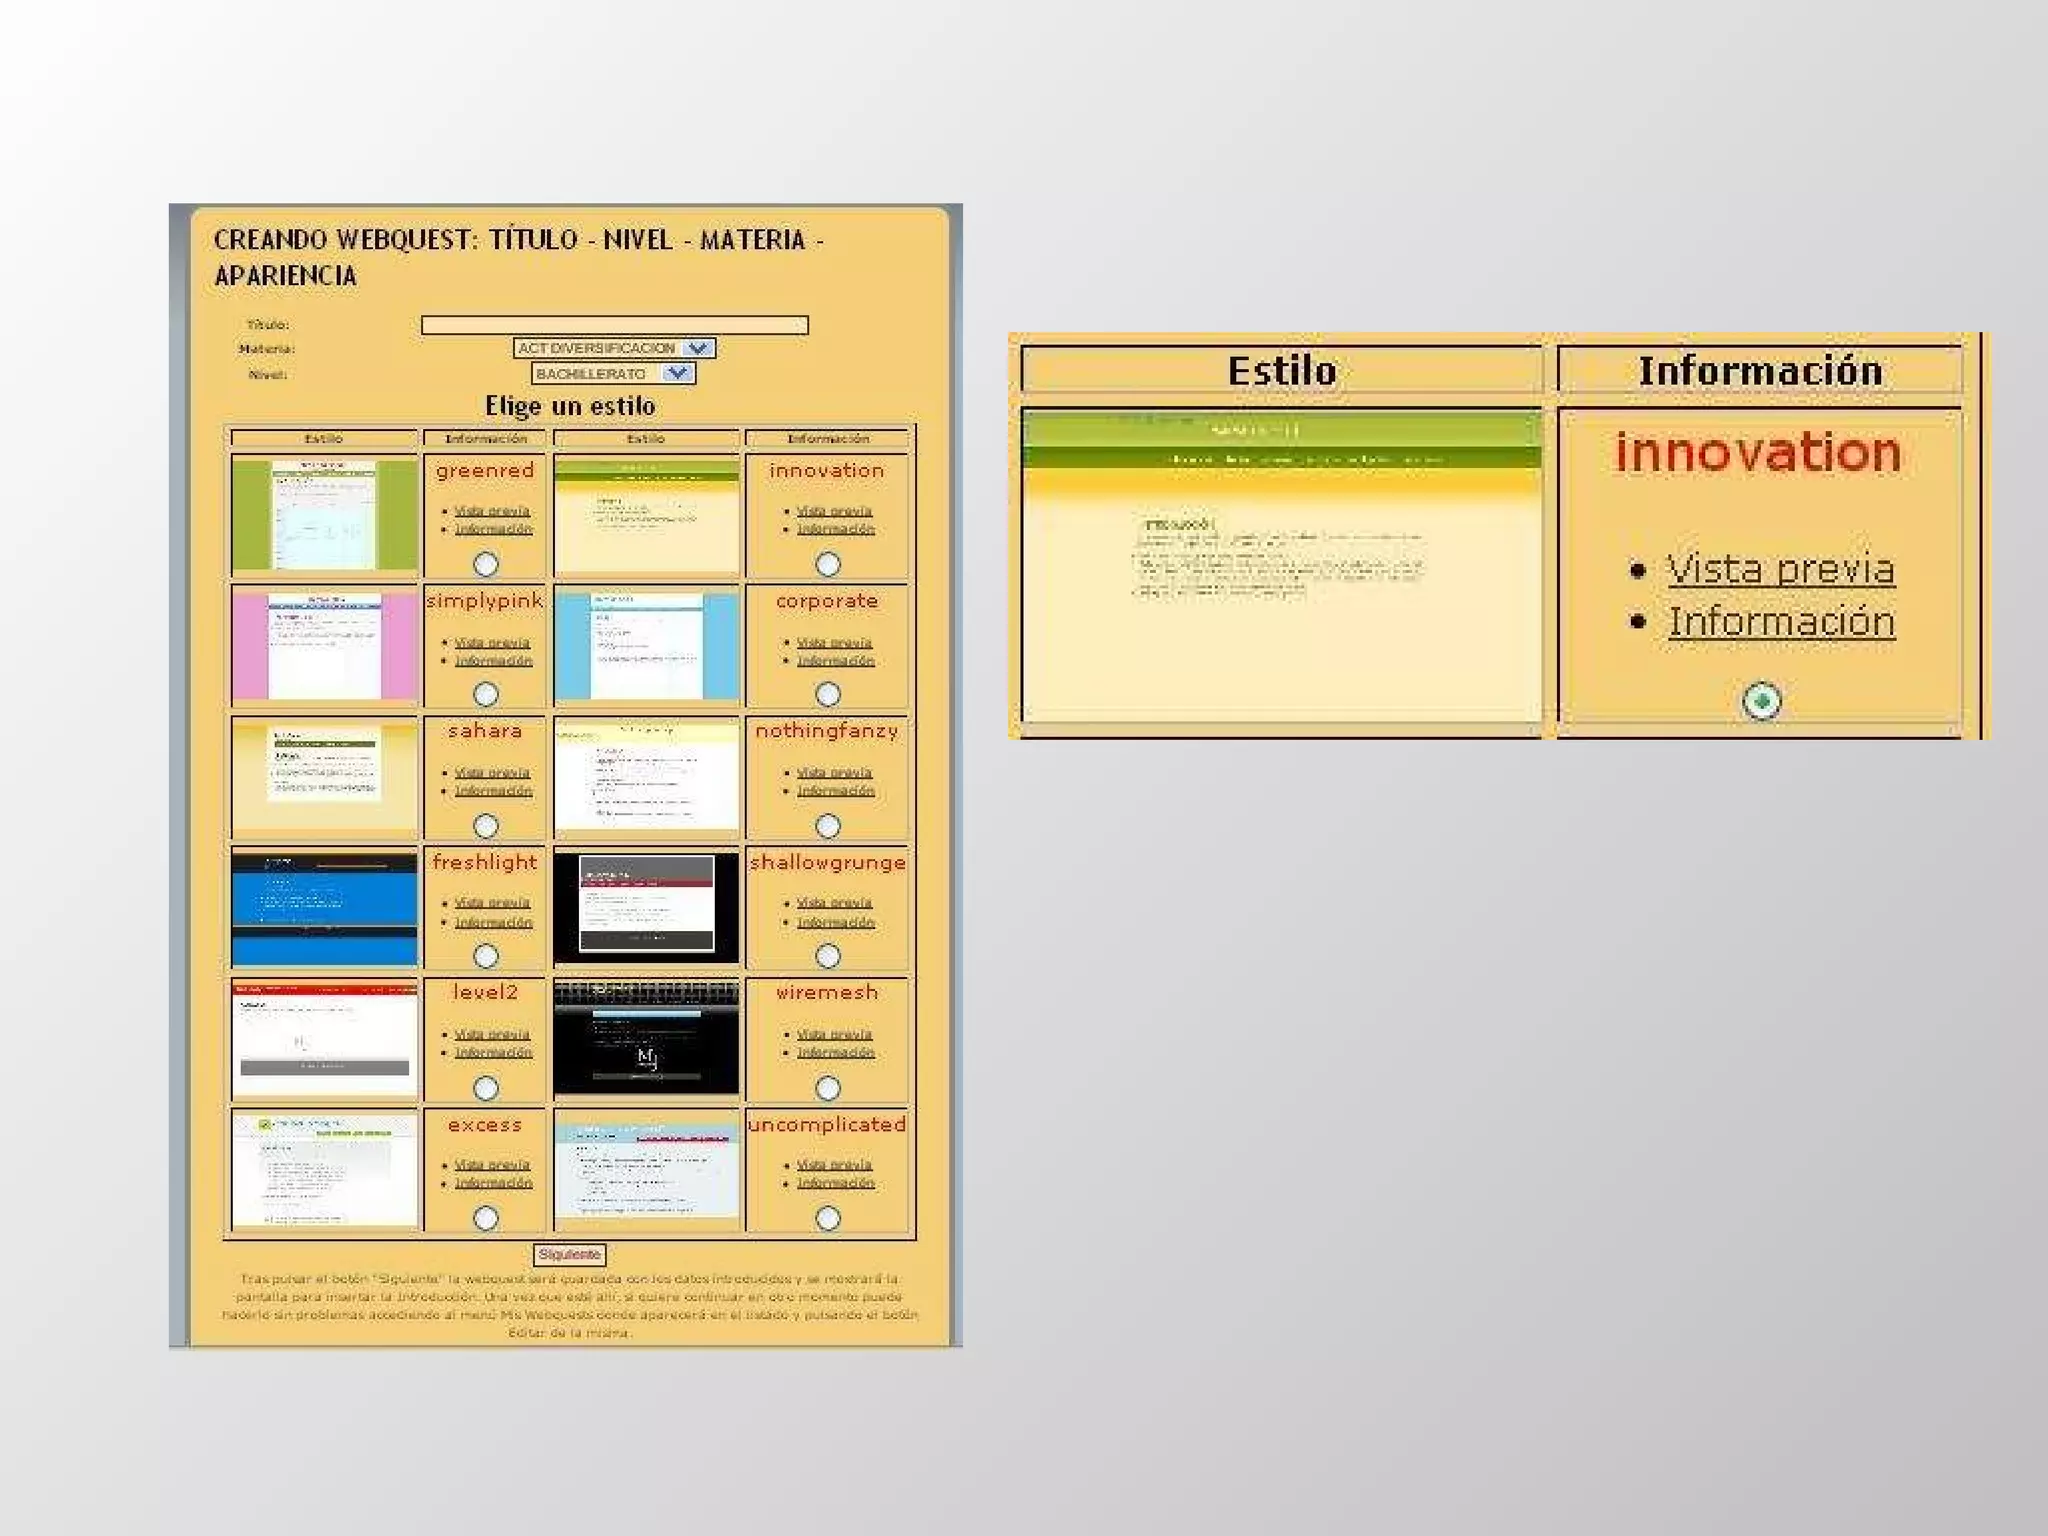Click the Título text input field
Image resolution: width=2048 pixels, height=1536 pixels.
(x=614, y=325)
